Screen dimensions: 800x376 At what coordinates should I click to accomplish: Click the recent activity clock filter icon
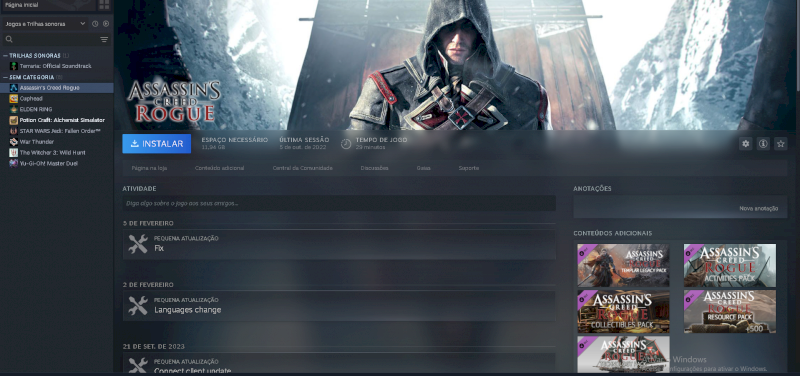click(95, 24)
